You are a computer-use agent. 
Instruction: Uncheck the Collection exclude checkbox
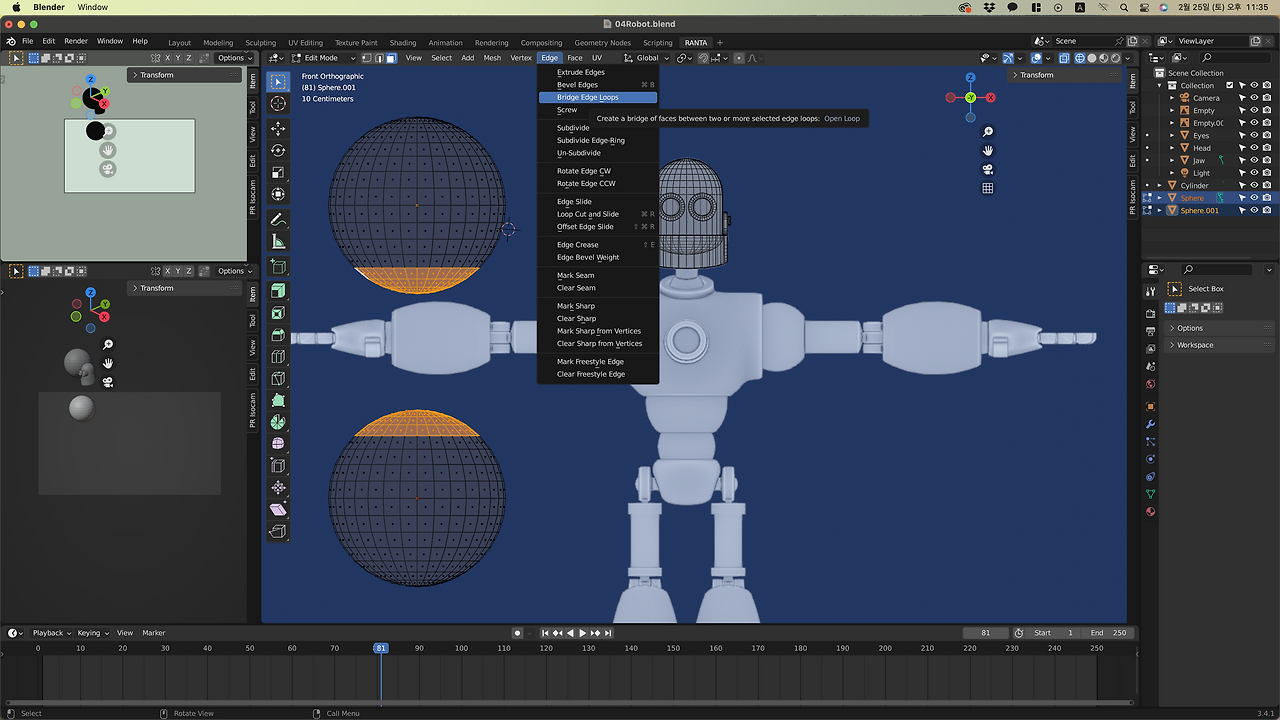point(1230,85)
